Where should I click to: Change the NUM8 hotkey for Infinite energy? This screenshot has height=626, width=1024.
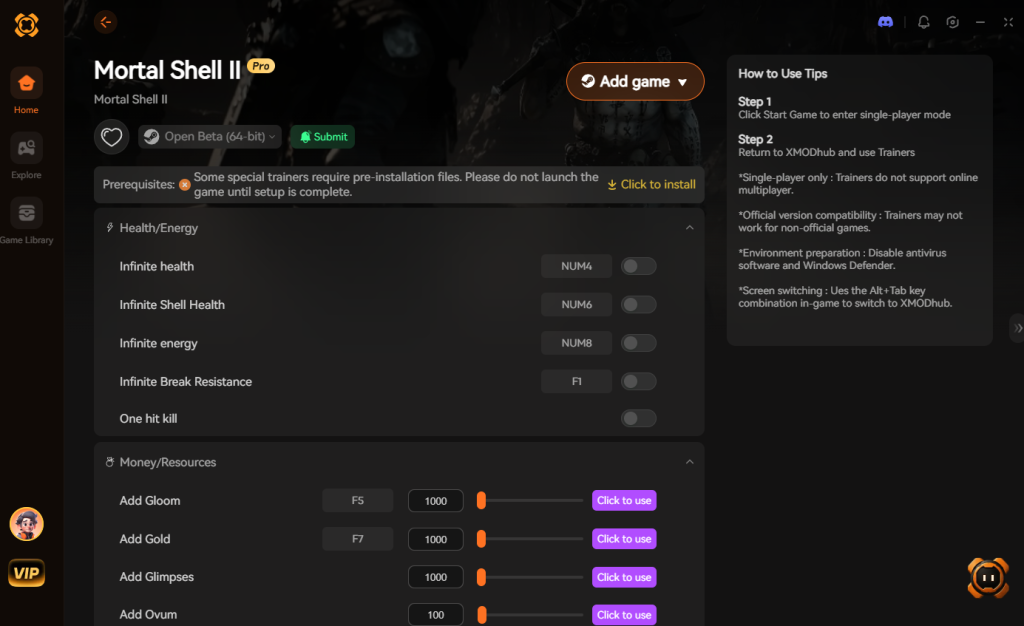coord(576,343)
